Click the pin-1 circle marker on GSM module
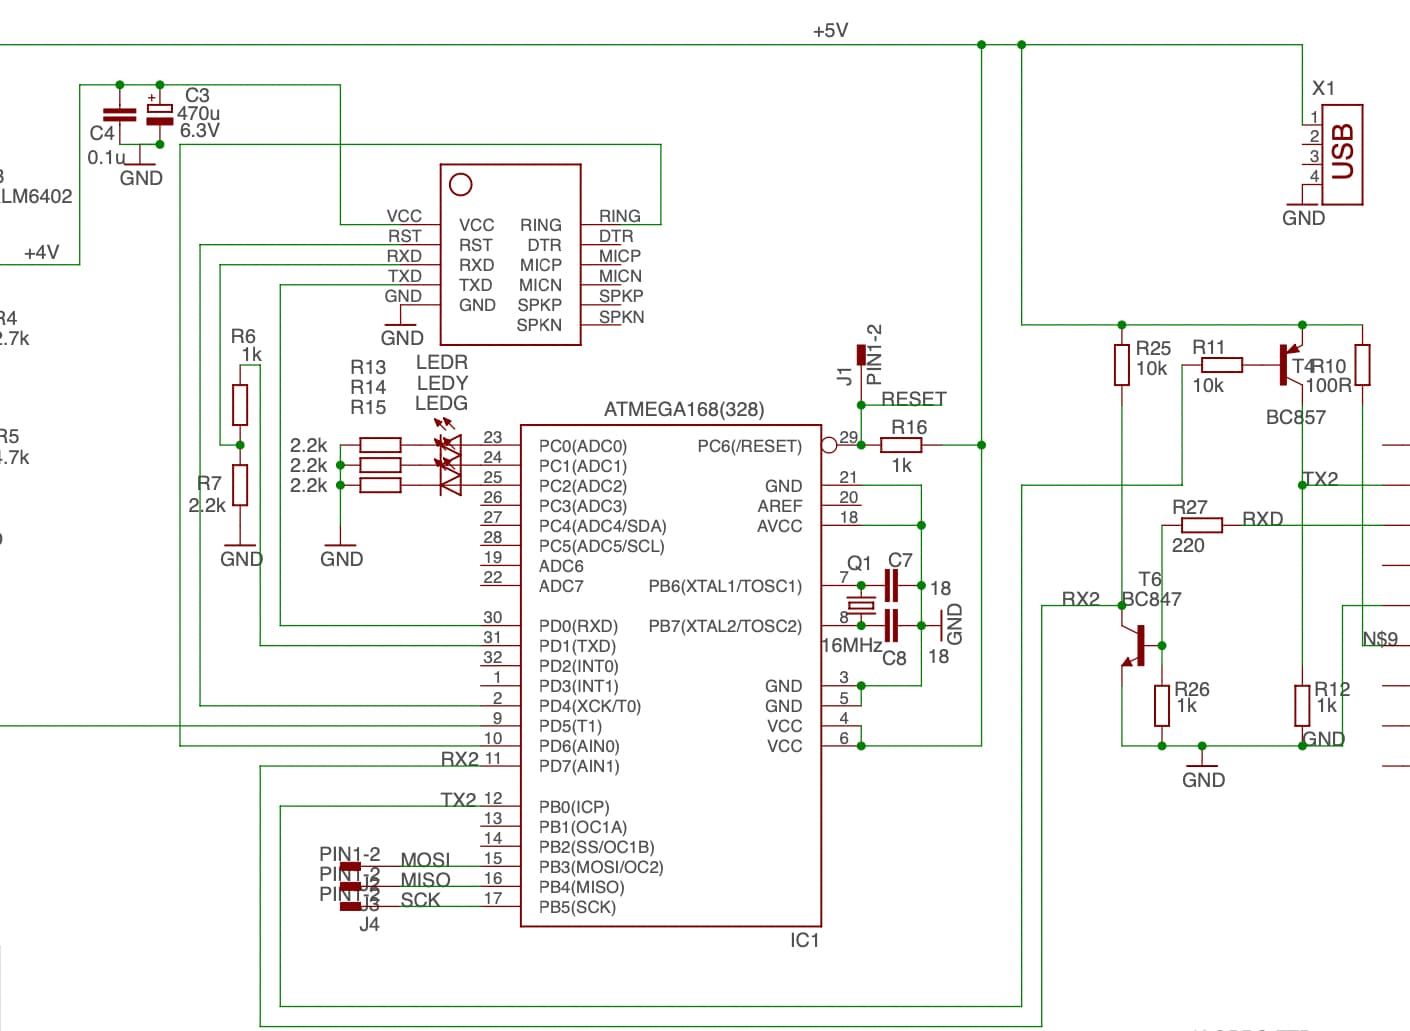The image size is (1410, 1031). [x=461, y=185]
